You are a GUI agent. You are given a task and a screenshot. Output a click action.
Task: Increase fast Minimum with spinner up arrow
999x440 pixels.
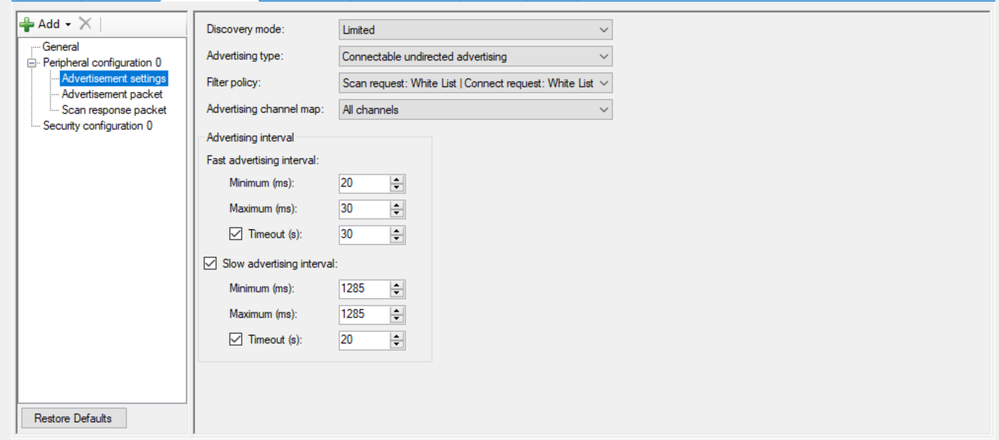point(398,179)
